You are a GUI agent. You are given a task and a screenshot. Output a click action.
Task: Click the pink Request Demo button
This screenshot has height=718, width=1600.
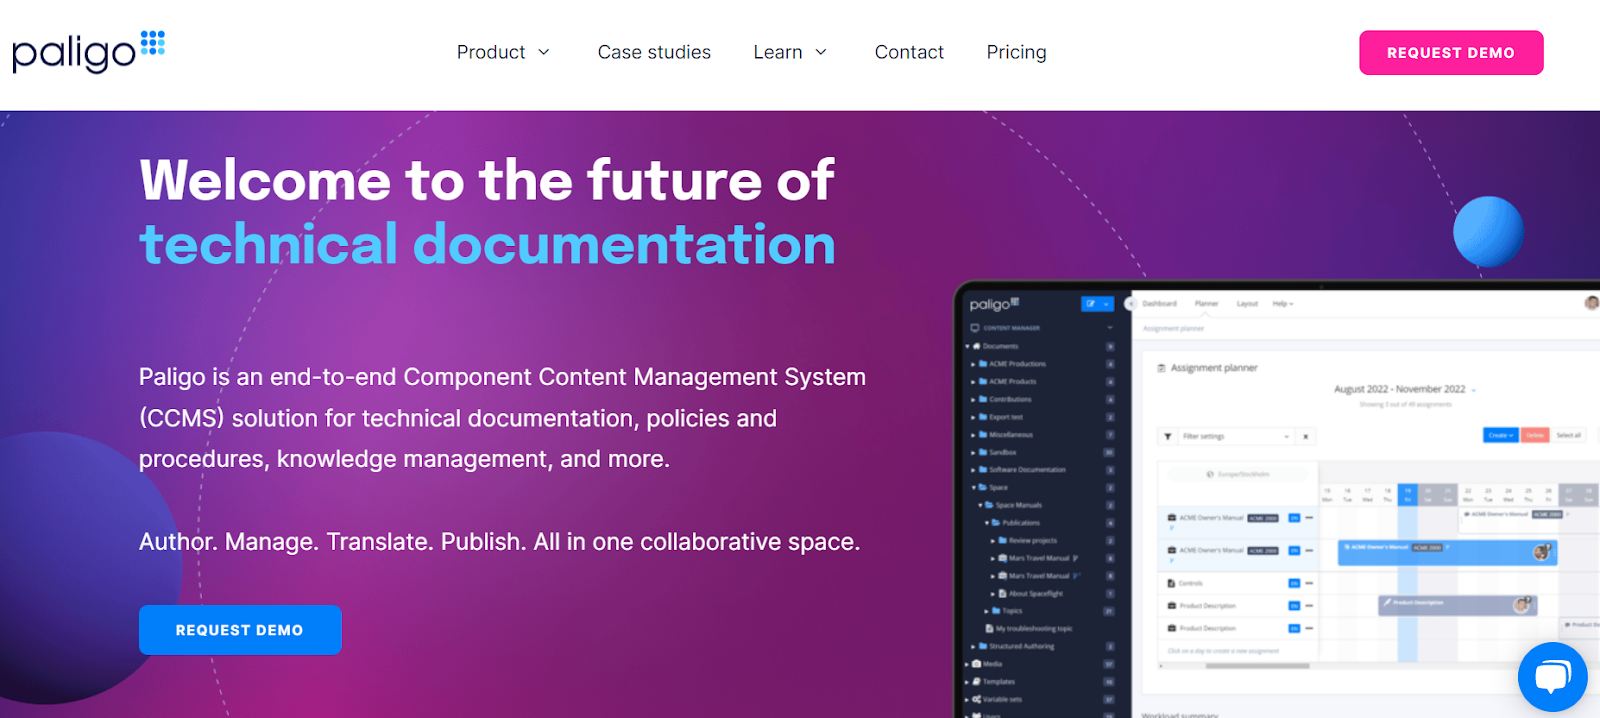coord(1451,53)
